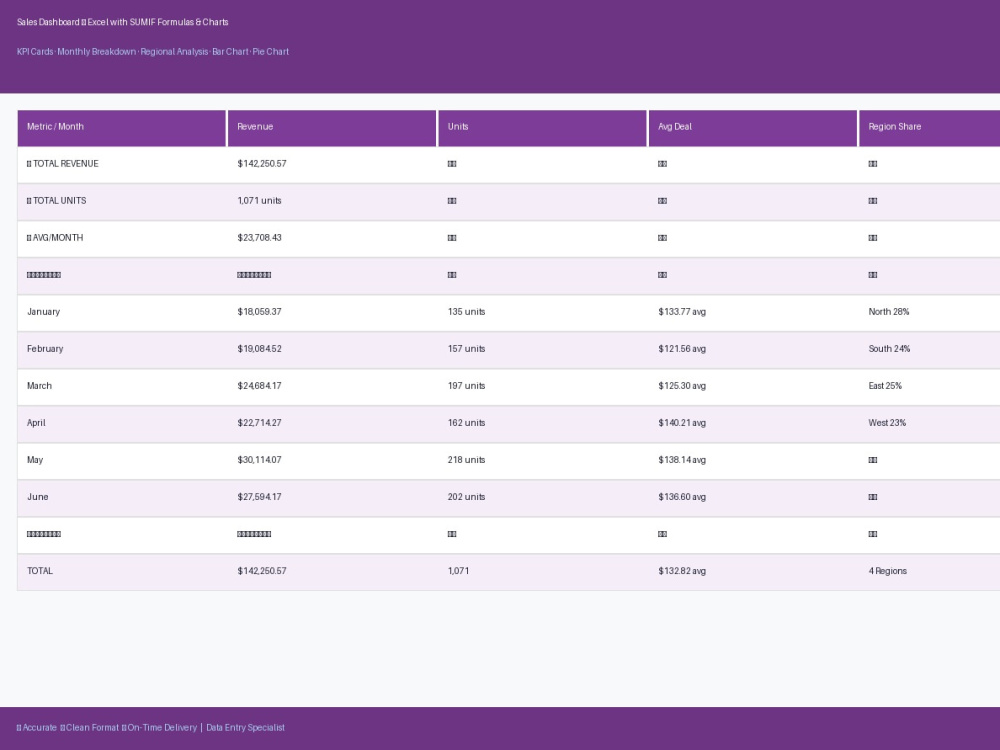Viewport: 1000px width, 750px height.
Task: Click the North 28% cell
Action: [x=930, y=312]
